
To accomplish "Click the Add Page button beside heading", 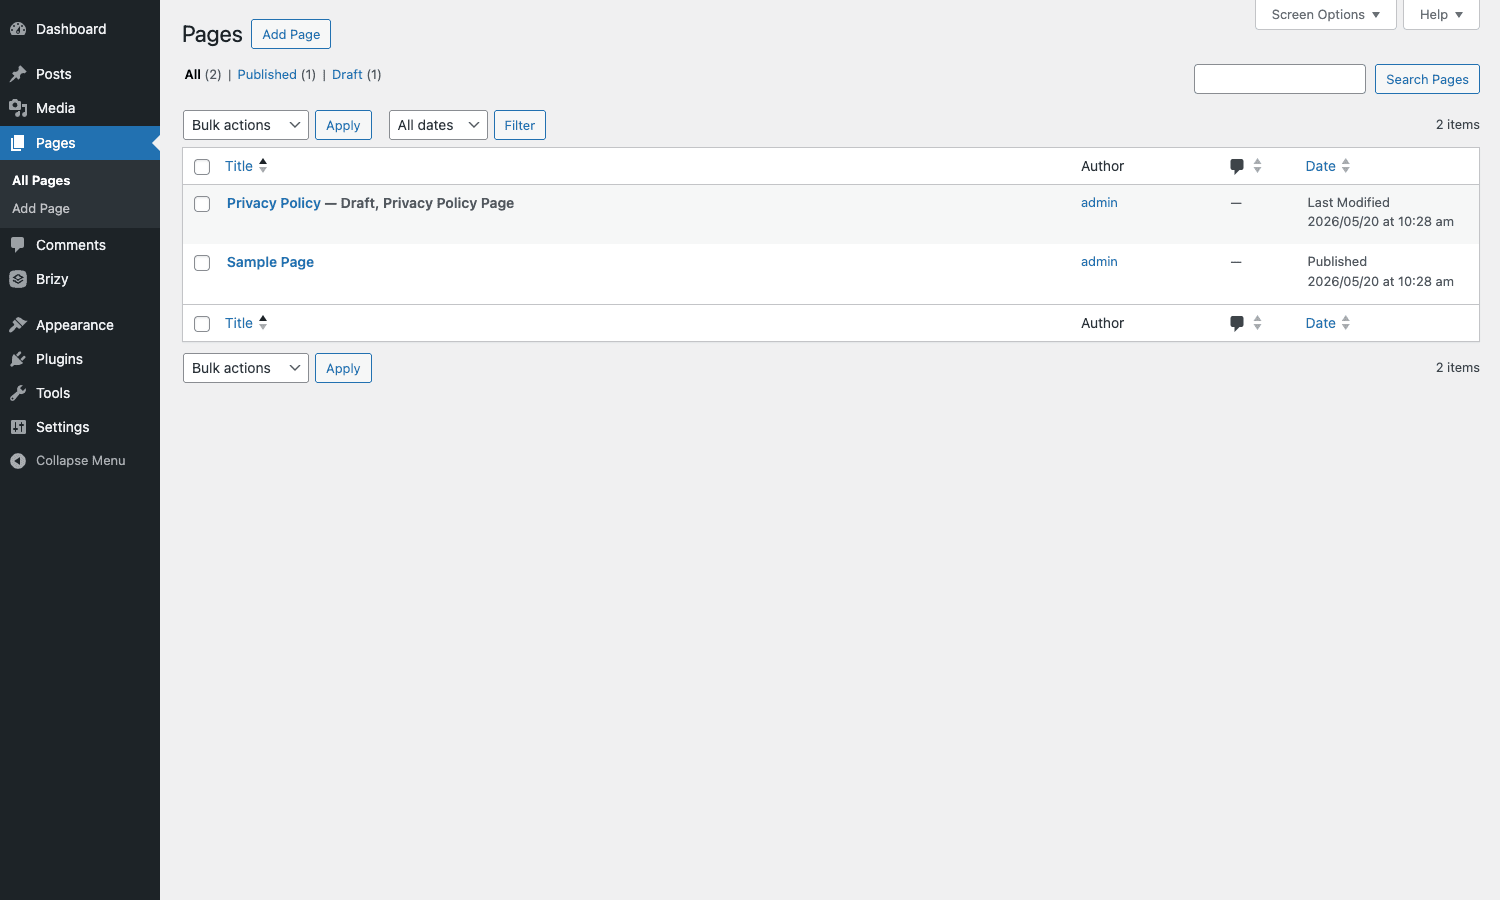I will click(291, 34).
